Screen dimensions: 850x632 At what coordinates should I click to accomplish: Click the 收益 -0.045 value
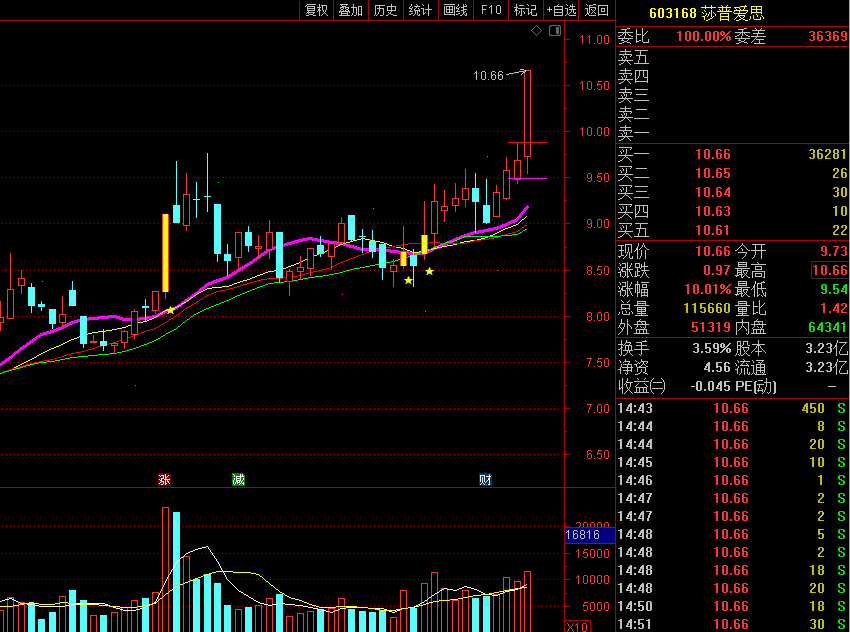tap(711, 386)
